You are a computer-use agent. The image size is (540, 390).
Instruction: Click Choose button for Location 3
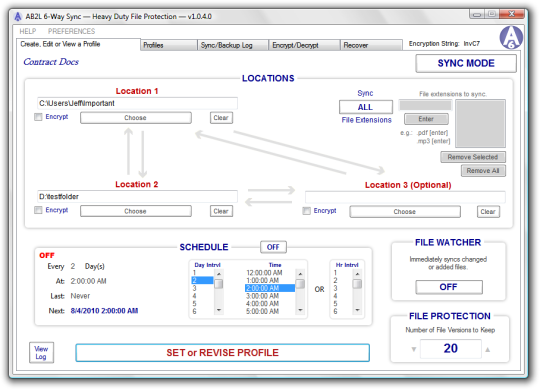405,212
